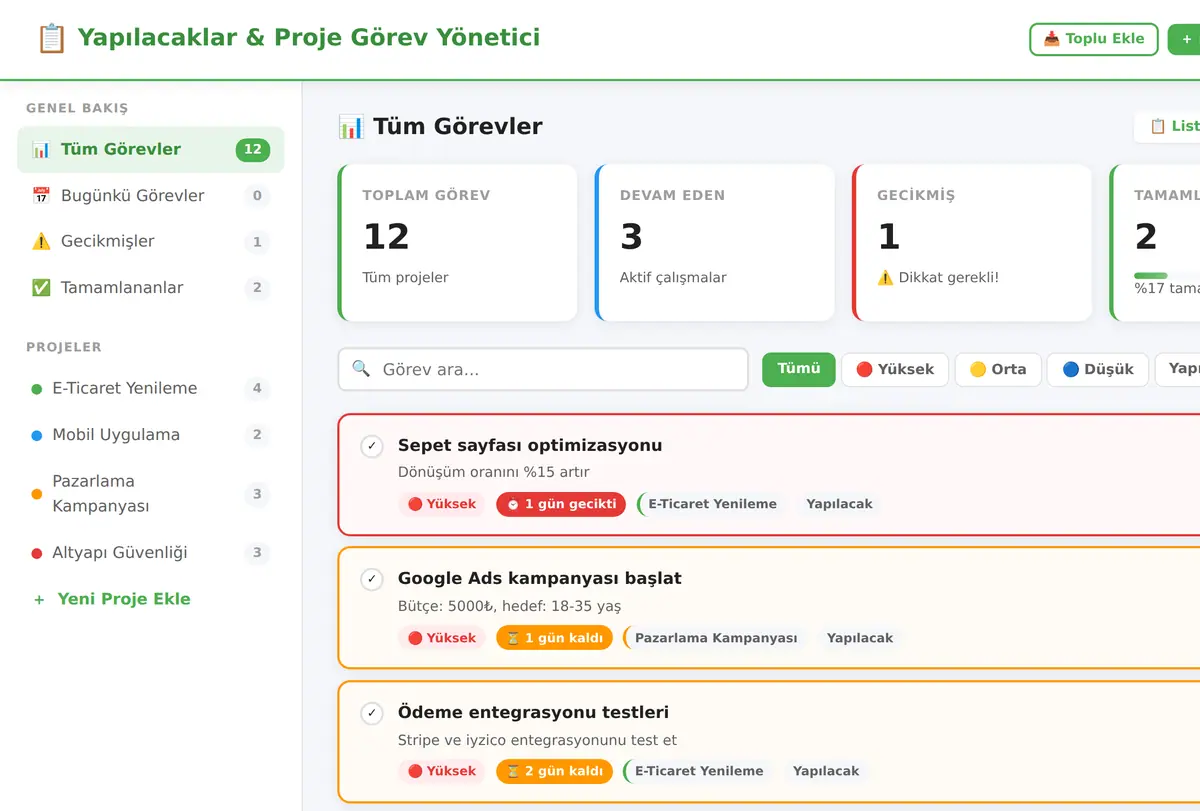The image size is (1200, 811).
Task: Select the E-Ticaret Yenileme project
Action: tap(151, 389)
